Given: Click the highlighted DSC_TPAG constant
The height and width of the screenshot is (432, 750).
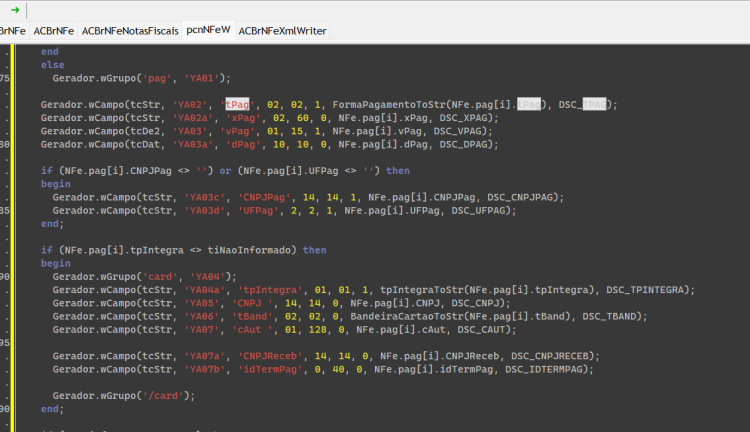Looking at the screenshot, I should pos(585,104).
